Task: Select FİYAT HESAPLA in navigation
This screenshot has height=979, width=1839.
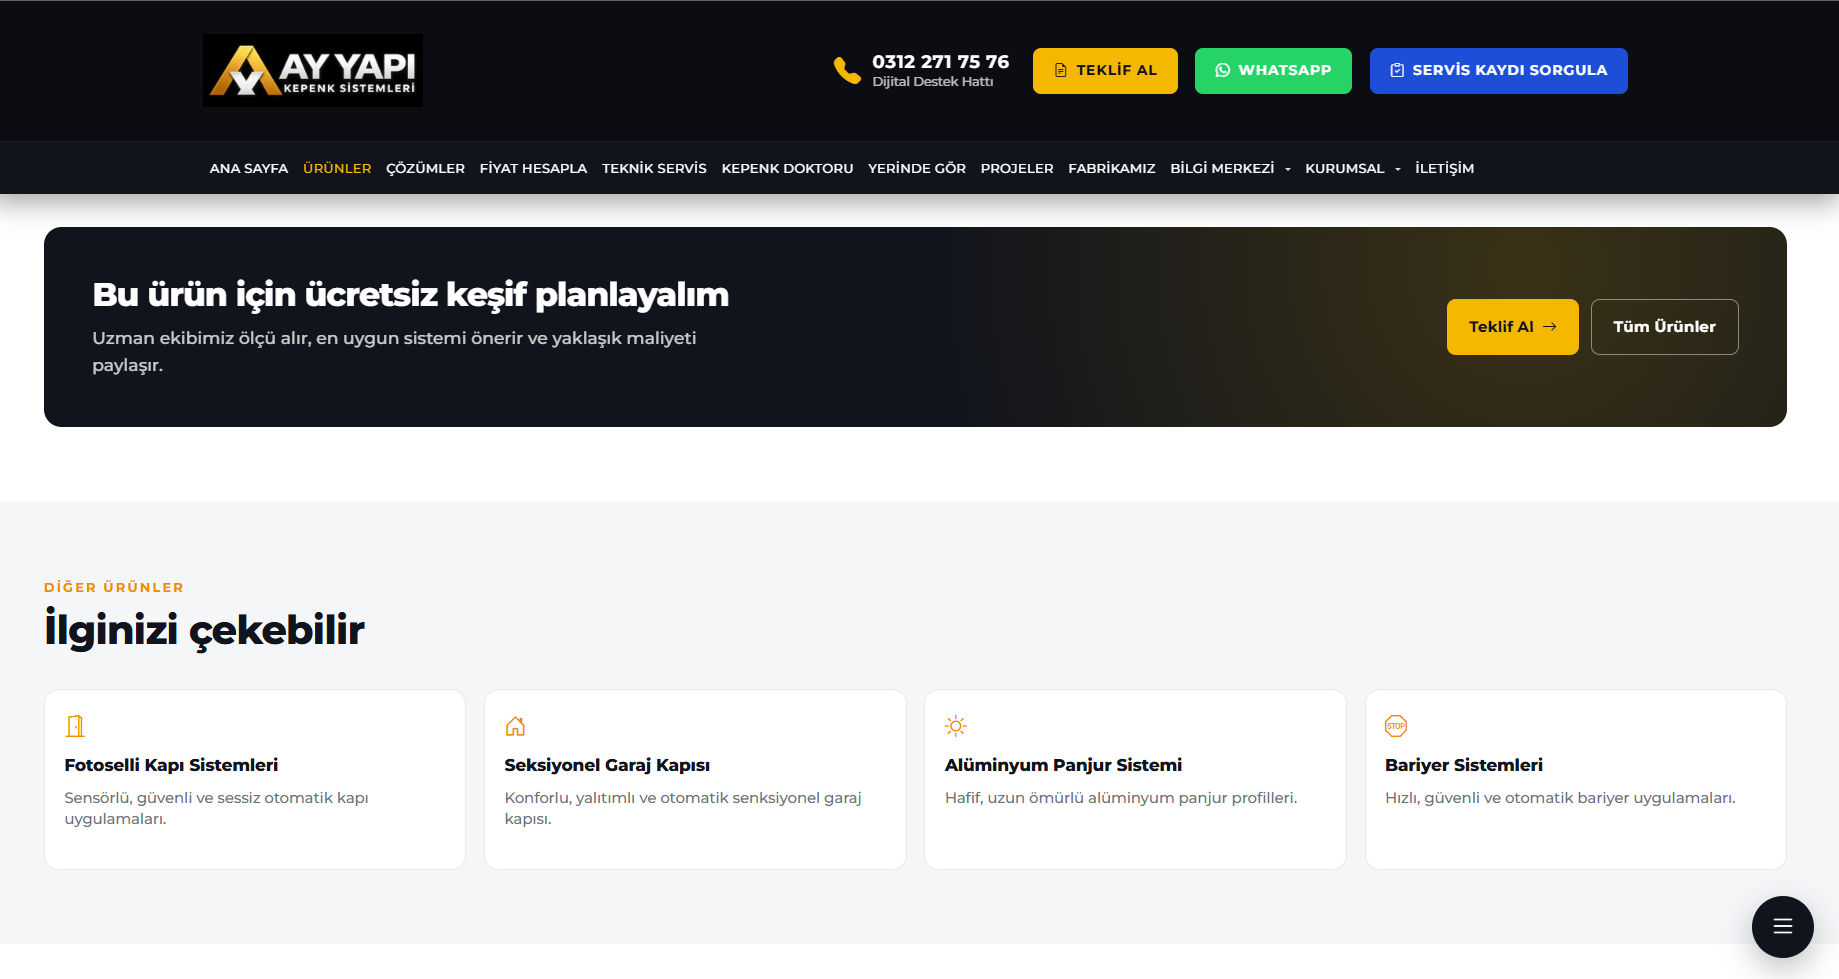Action: point(533,168)
